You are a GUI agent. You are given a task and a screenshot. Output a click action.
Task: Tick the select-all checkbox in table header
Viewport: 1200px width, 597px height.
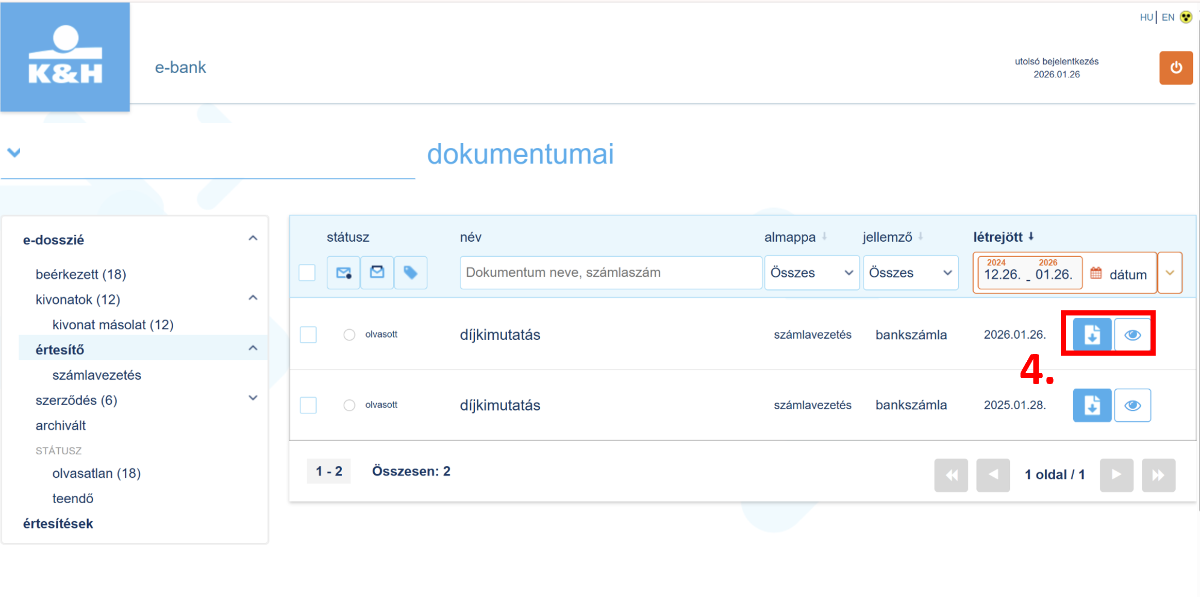click(307, 273)
